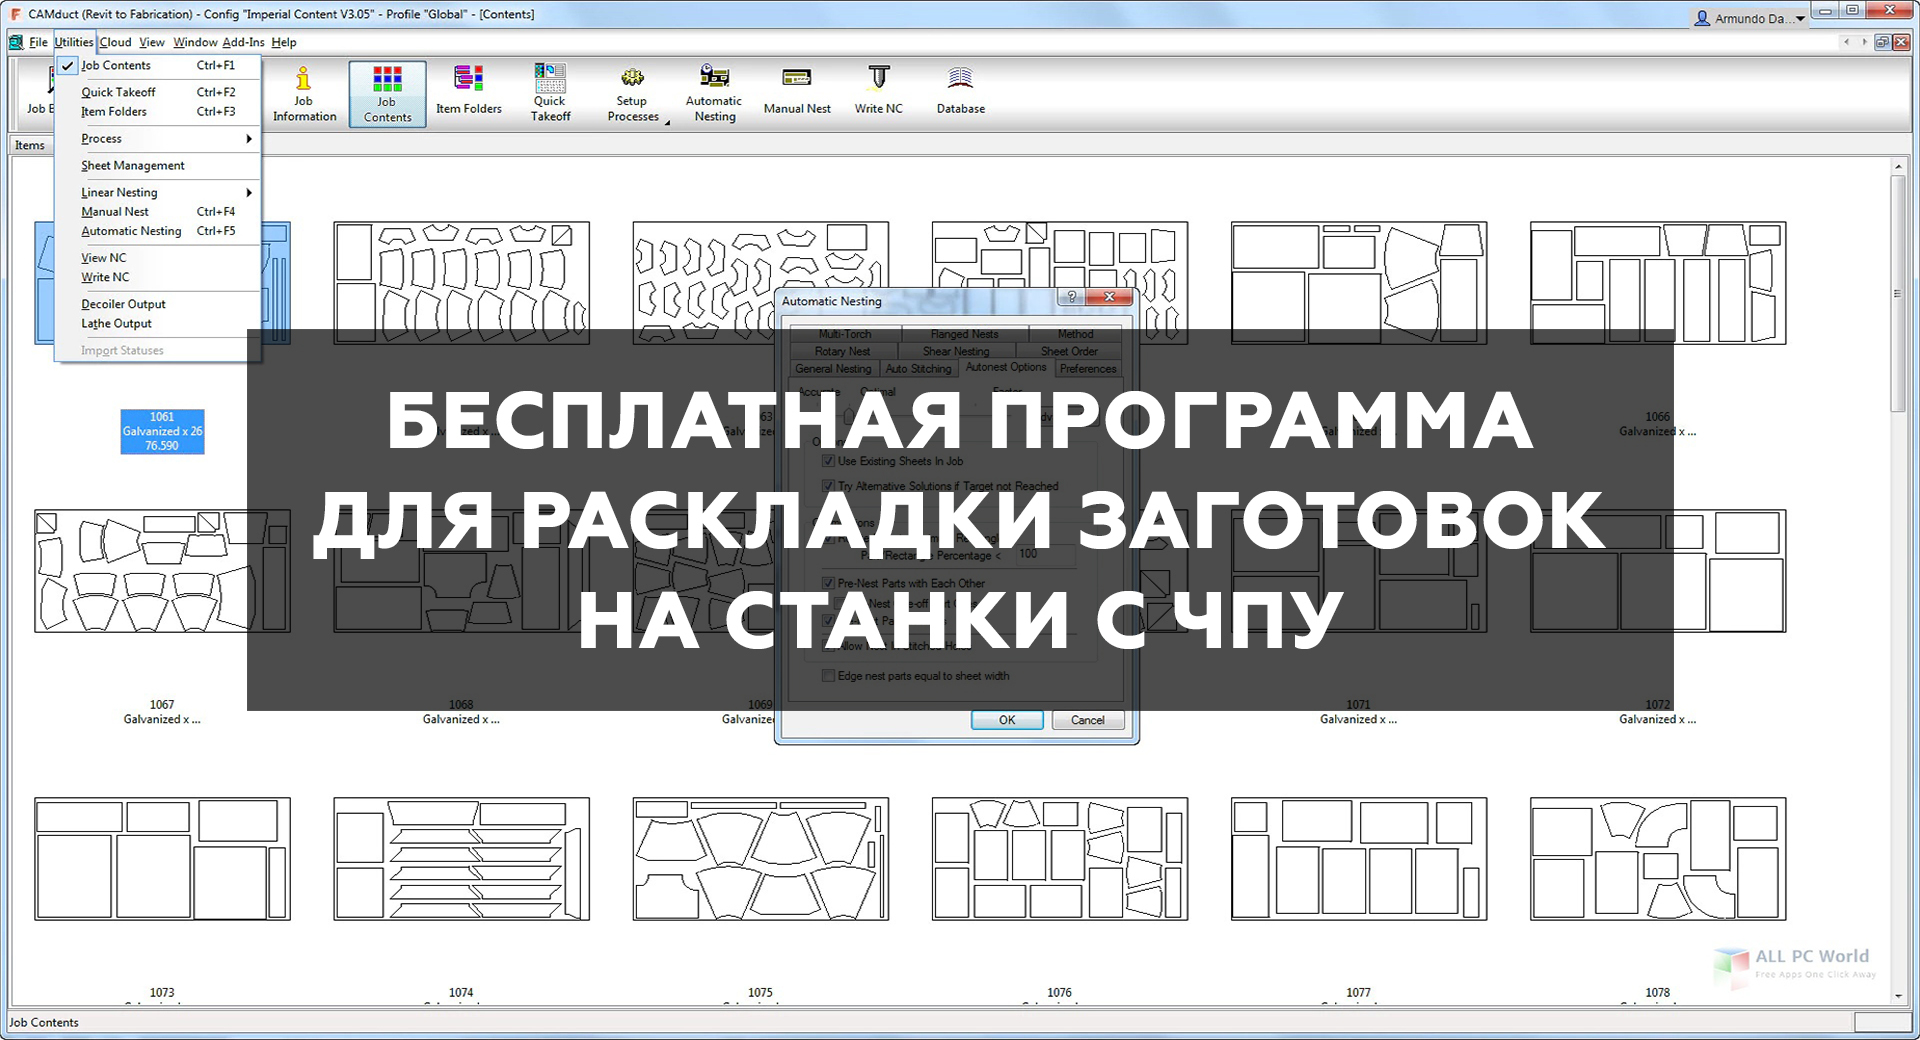
Task: Open the Window menu
Action: point(195,42)
